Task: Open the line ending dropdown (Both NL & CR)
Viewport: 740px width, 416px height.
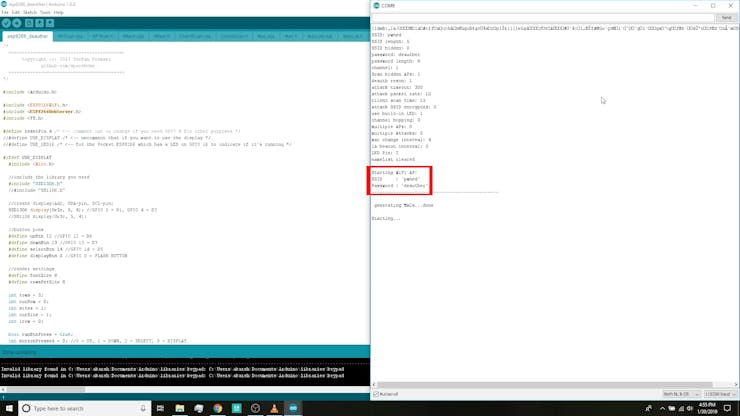Action: click(681, 394)
